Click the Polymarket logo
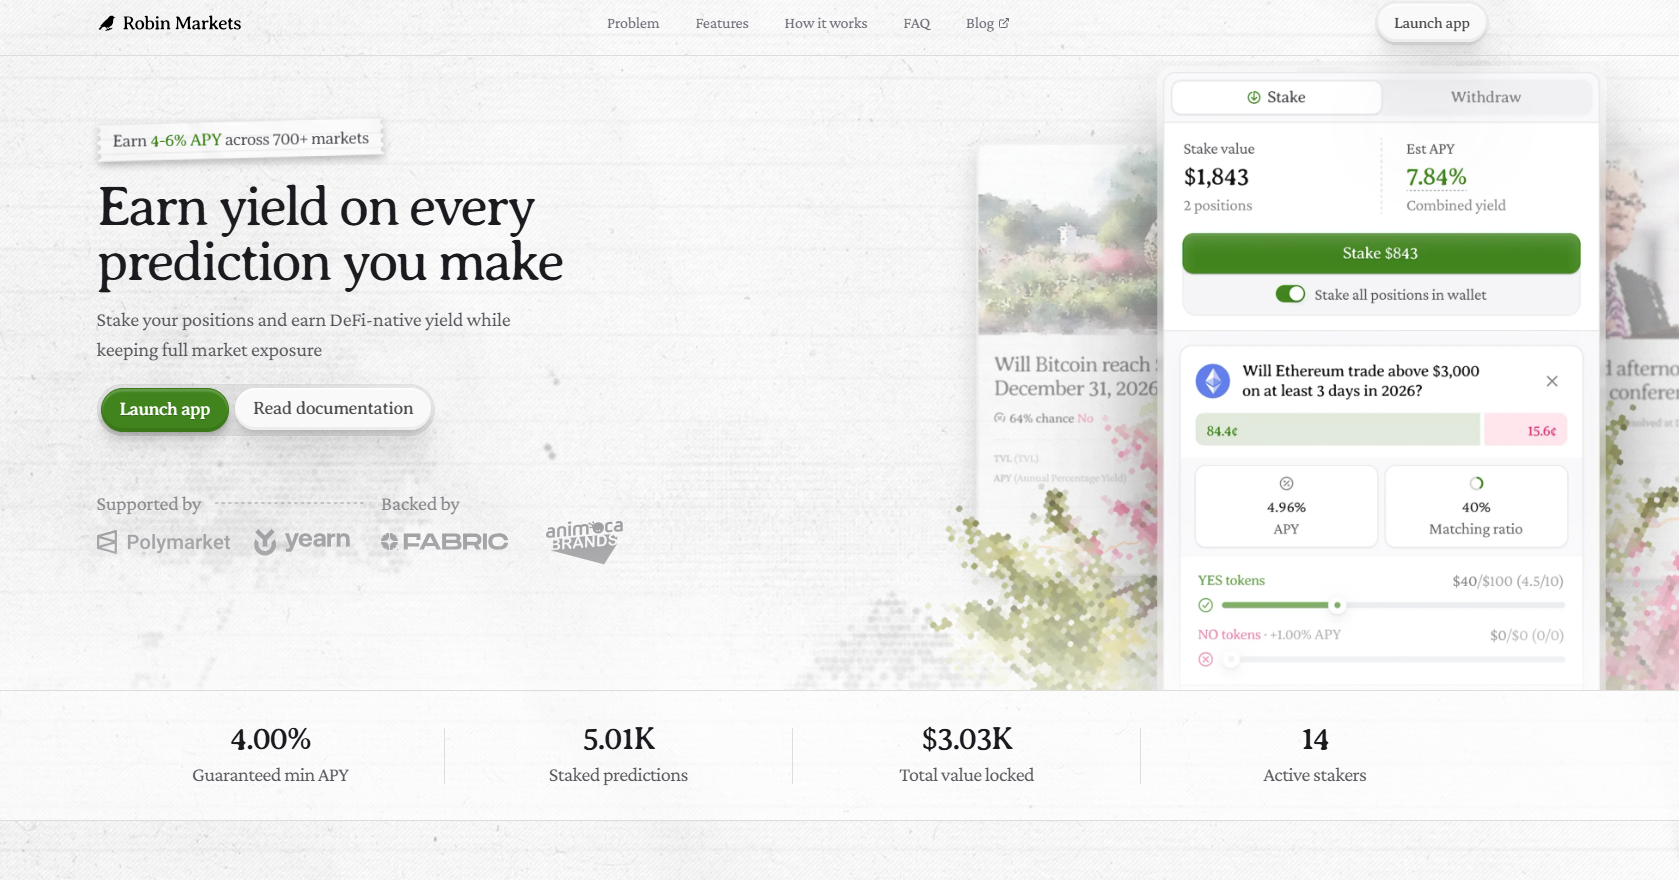The image size is (1679, 880). [x=163, y=542]
